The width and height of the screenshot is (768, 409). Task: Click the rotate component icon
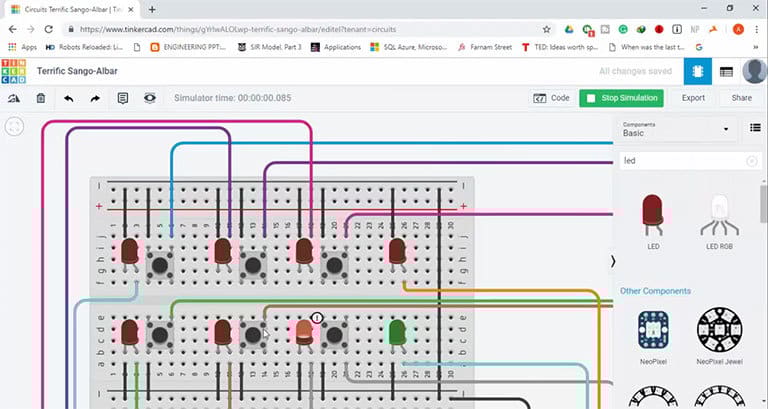pyautogui.click(x=14, y=98)
